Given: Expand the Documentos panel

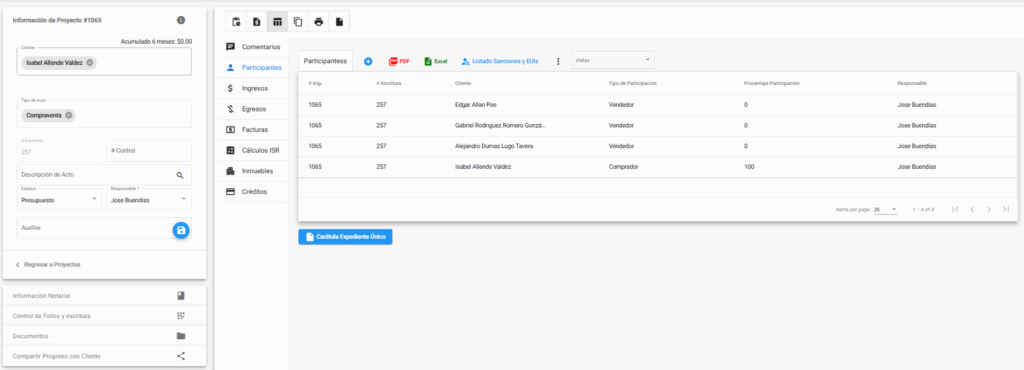Looking at the screenshot, I should (x=104, y=336).
